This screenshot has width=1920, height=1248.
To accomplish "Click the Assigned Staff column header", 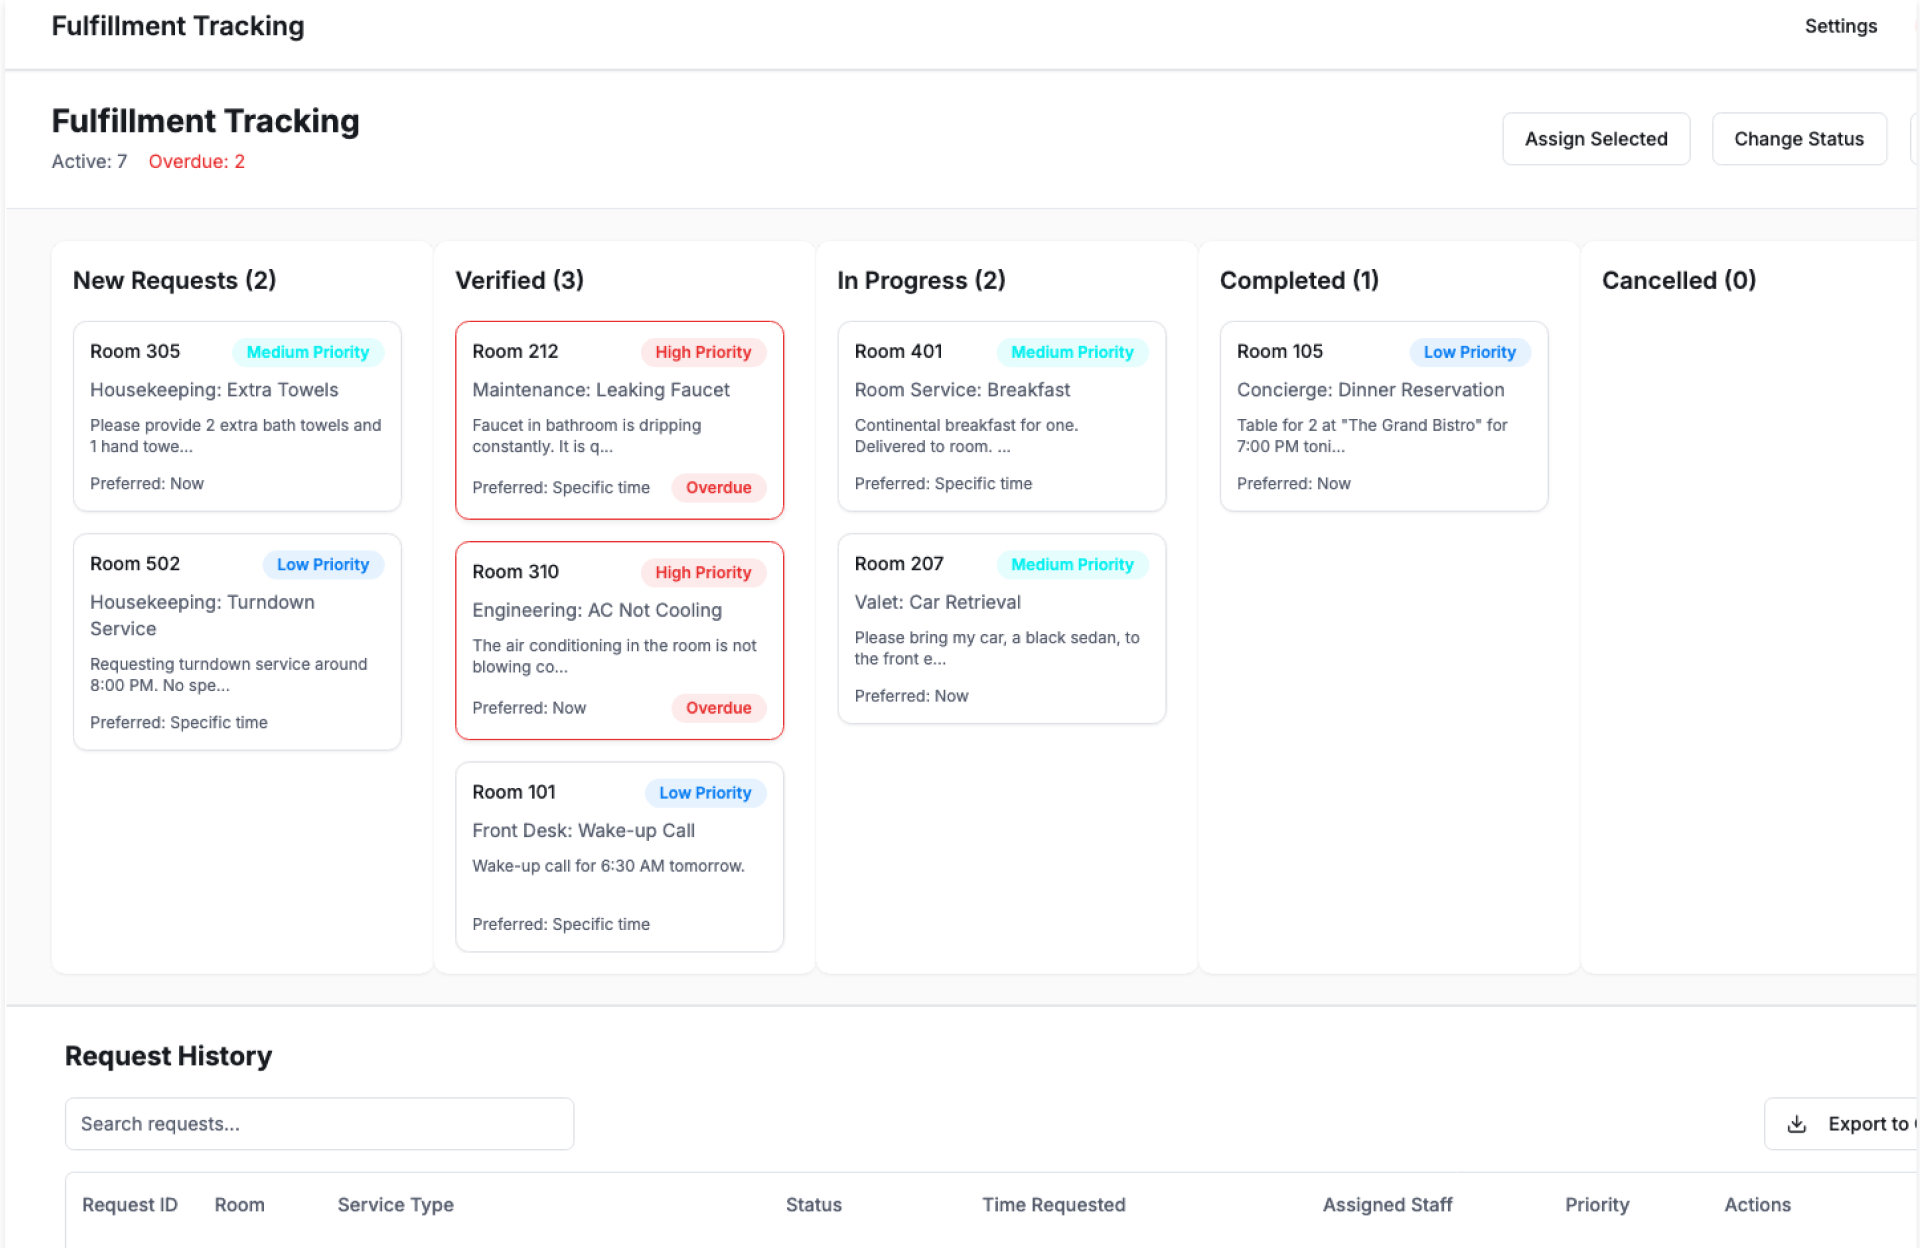I will tap(1387, 1205).
